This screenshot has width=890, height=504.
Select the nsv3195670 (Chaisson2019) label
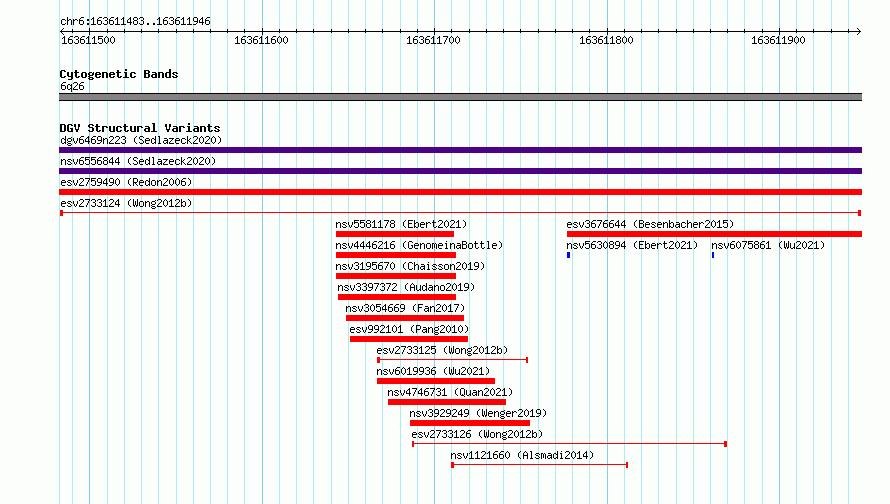[x=410, y=266]
